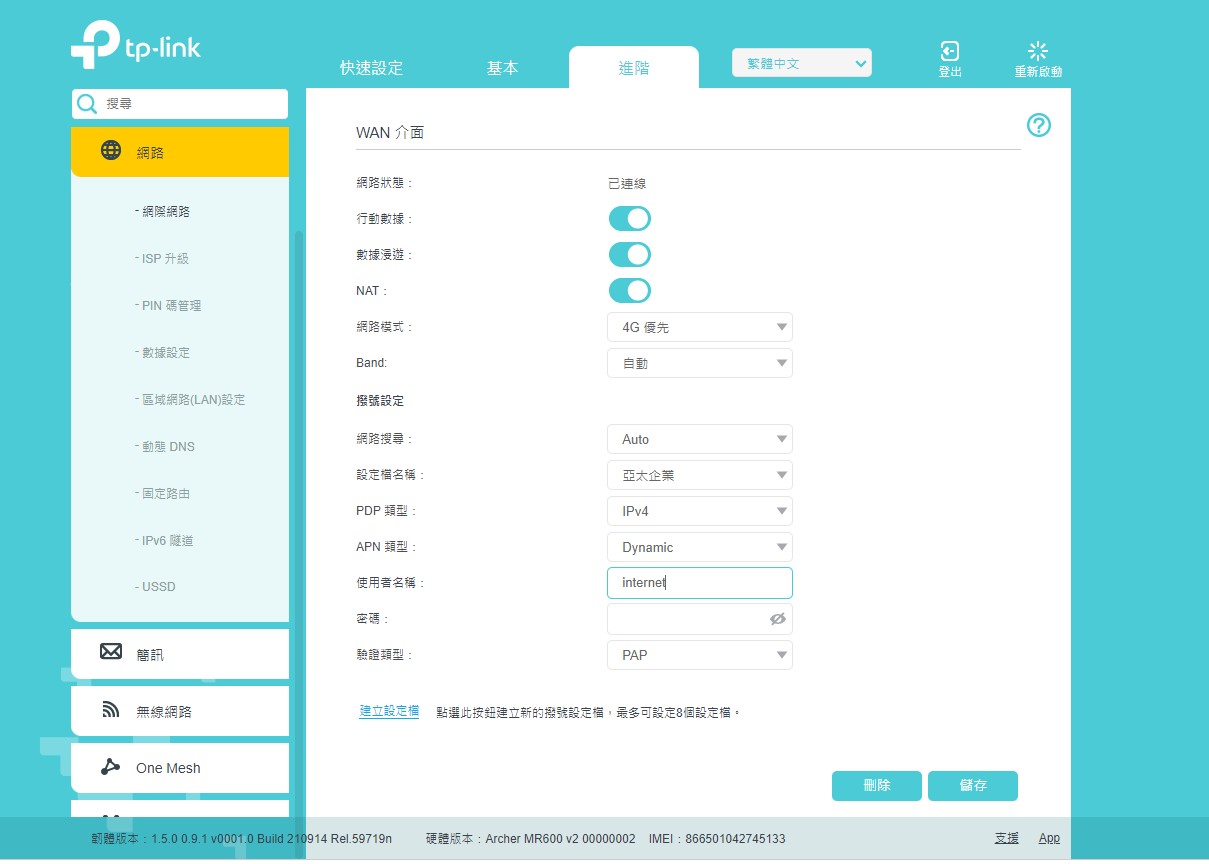Select 固定路由 submenu item
1209x864 pixels.
tap(164, 493)
